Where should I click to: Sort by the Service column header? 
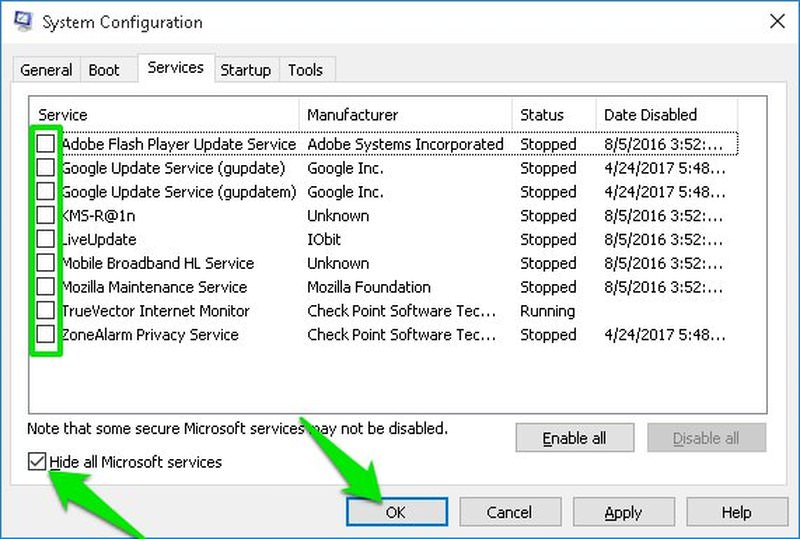[x=164, y=115]
